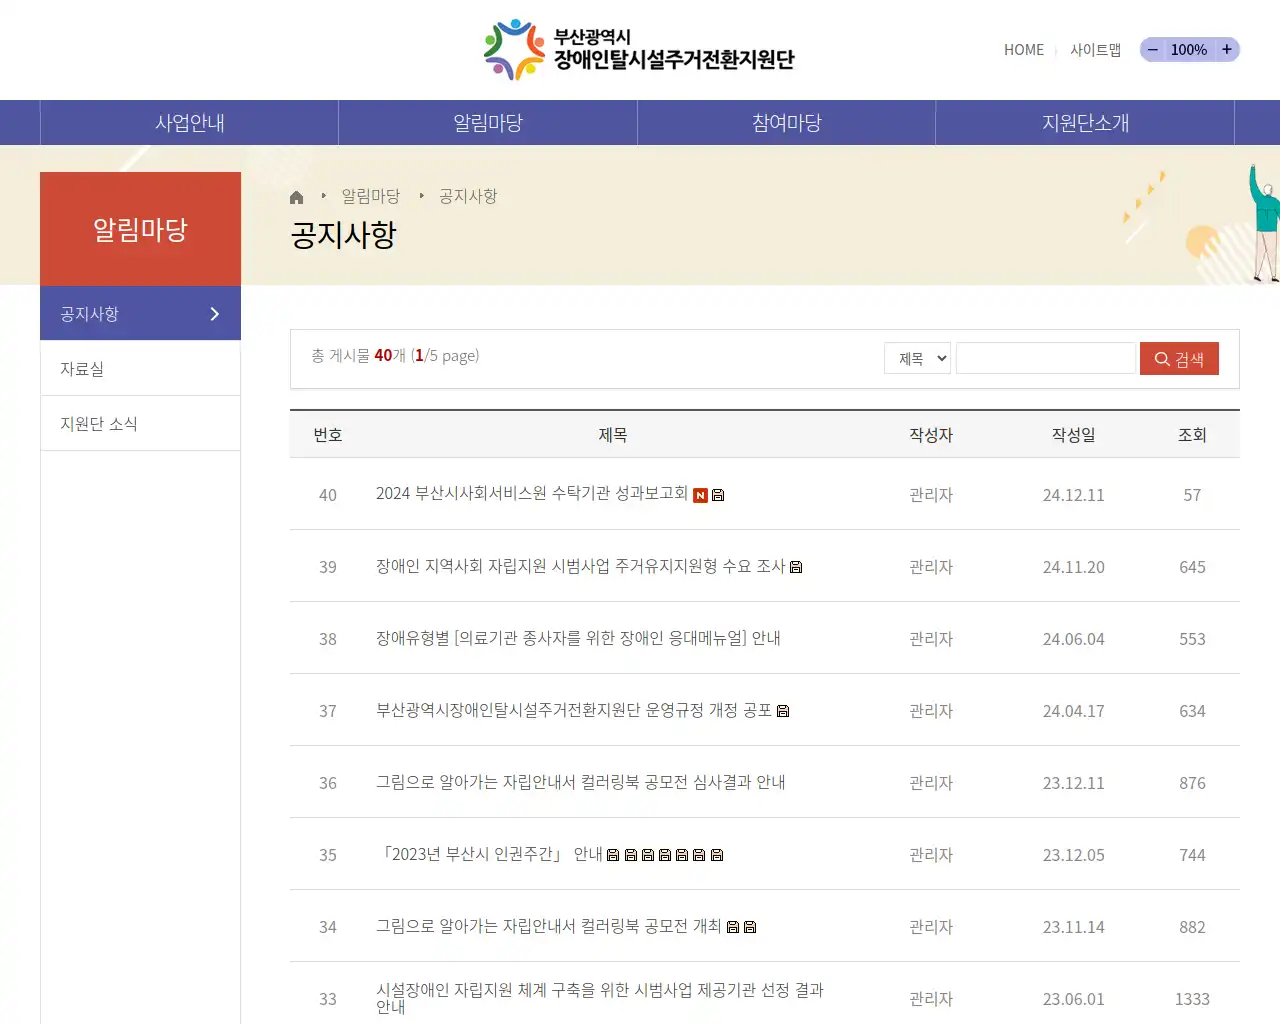This screenshot has width=1280, height=1024.
Task: Click the attachment icon on post 40
Action: click(718, 495)
